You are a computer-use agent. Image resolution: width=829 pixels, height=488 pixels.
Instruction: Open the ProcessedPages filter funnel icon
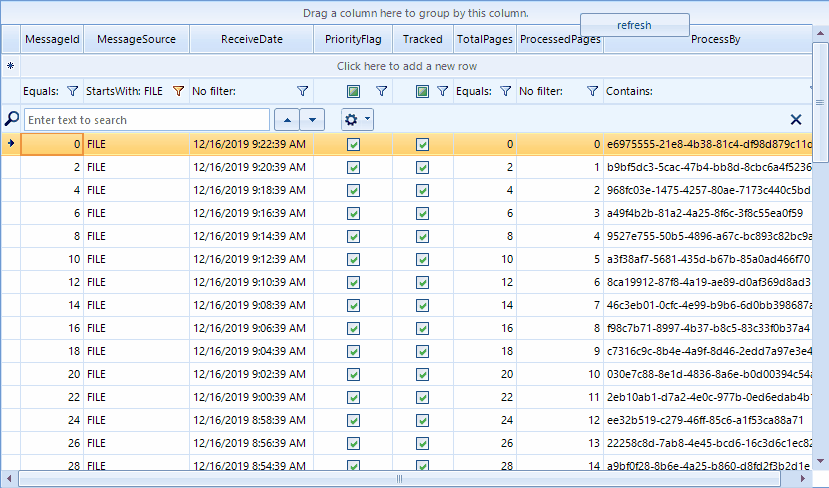point(593,91)
